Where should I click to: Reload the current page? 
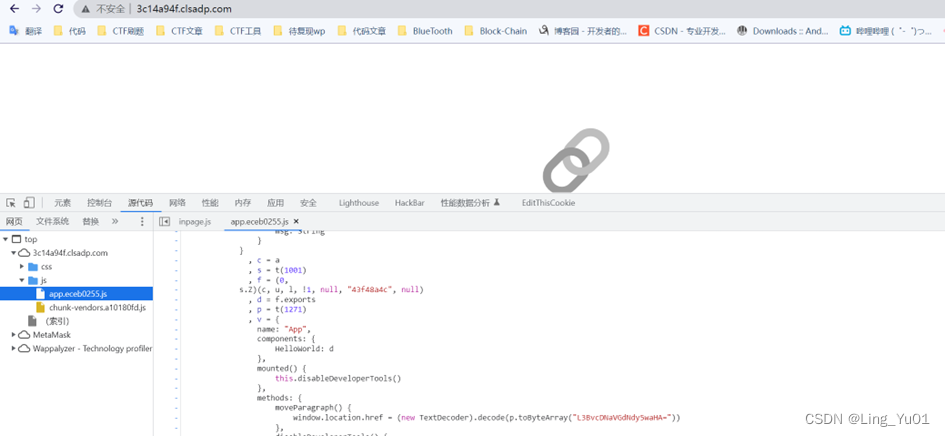coord(58,9)
